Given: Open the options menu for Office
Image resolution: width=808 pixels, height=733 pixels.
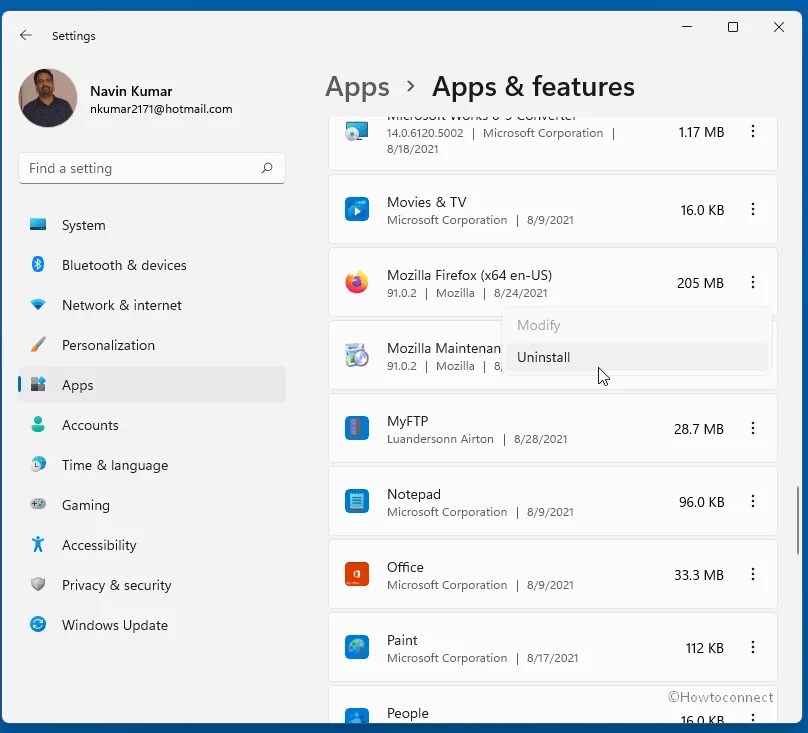Looking at the screenshot, I should (x=753, y=575).
